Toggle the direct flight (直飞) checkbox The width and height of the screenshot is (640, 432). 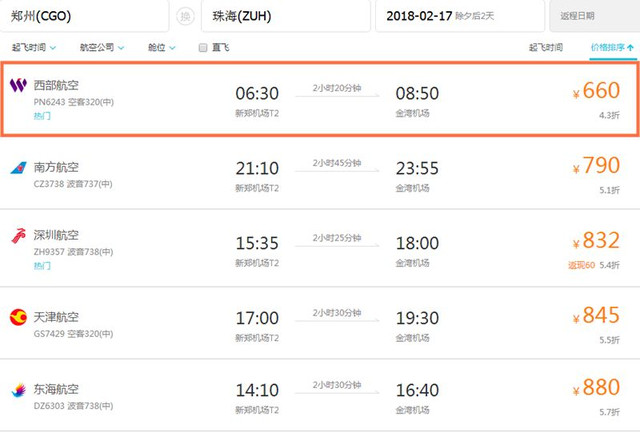click(x=204, y=48)
